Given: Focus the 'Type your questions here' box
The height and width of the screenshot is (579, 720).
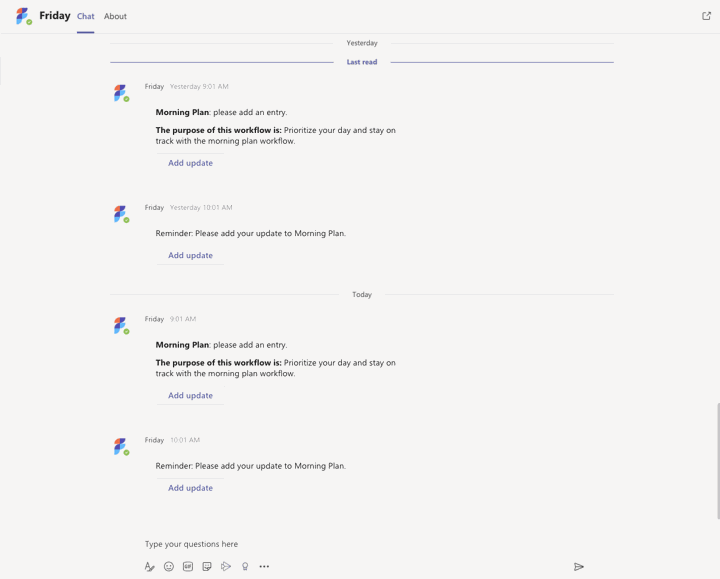Looking at the screenshot, I should point(363,544).
